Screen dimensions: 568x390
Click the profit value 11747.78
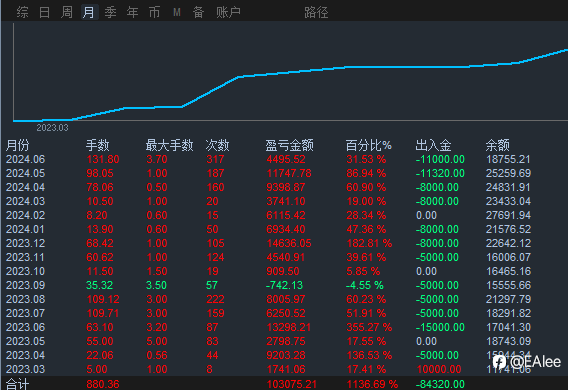(289, 173)
